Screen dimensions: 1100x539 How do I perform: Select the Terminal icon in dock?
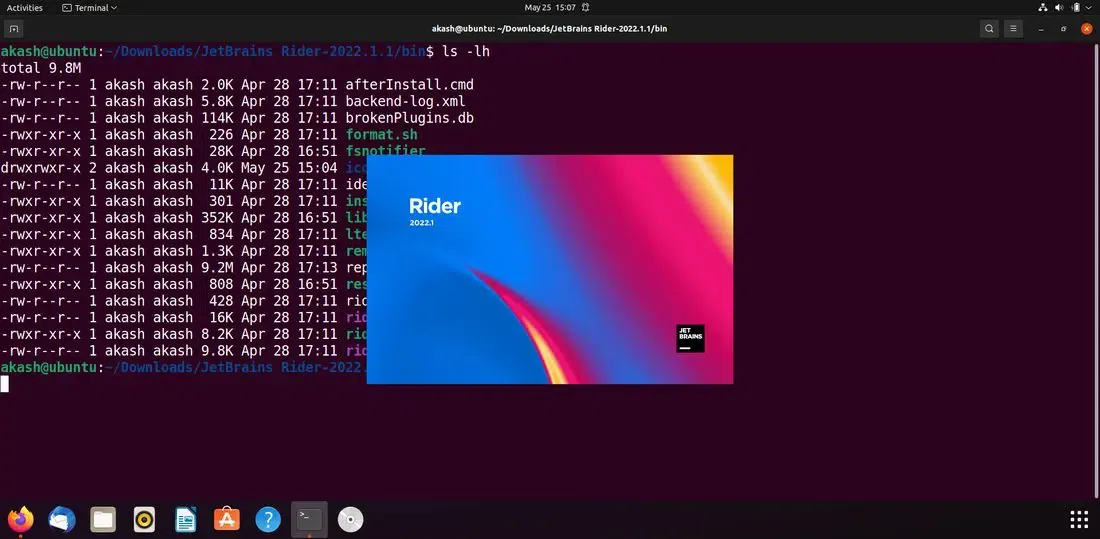tap(309, 519)
